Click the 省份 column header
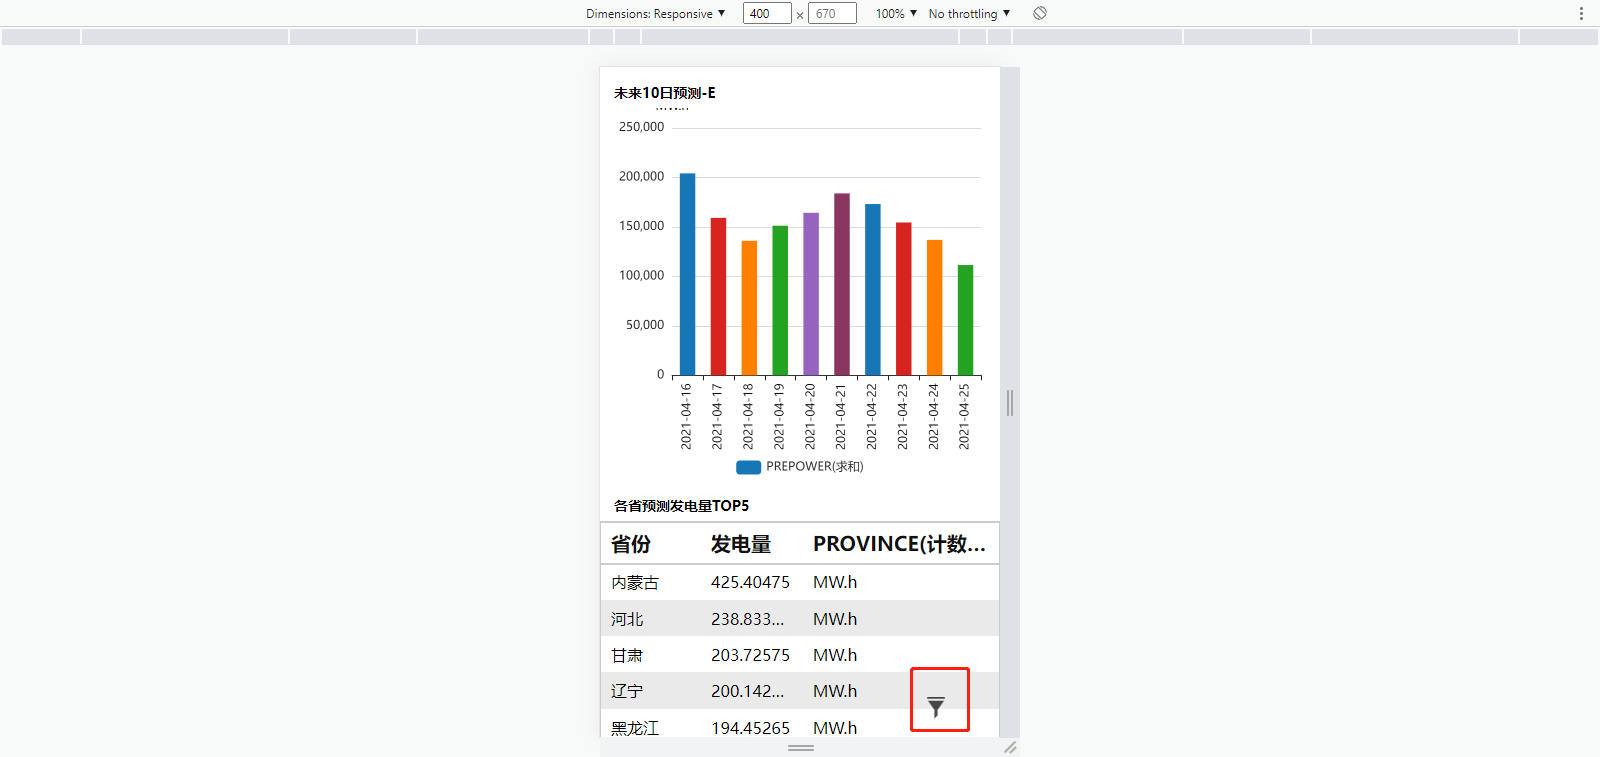Viewport: 1600px width, 757px height. coord(631,544)
